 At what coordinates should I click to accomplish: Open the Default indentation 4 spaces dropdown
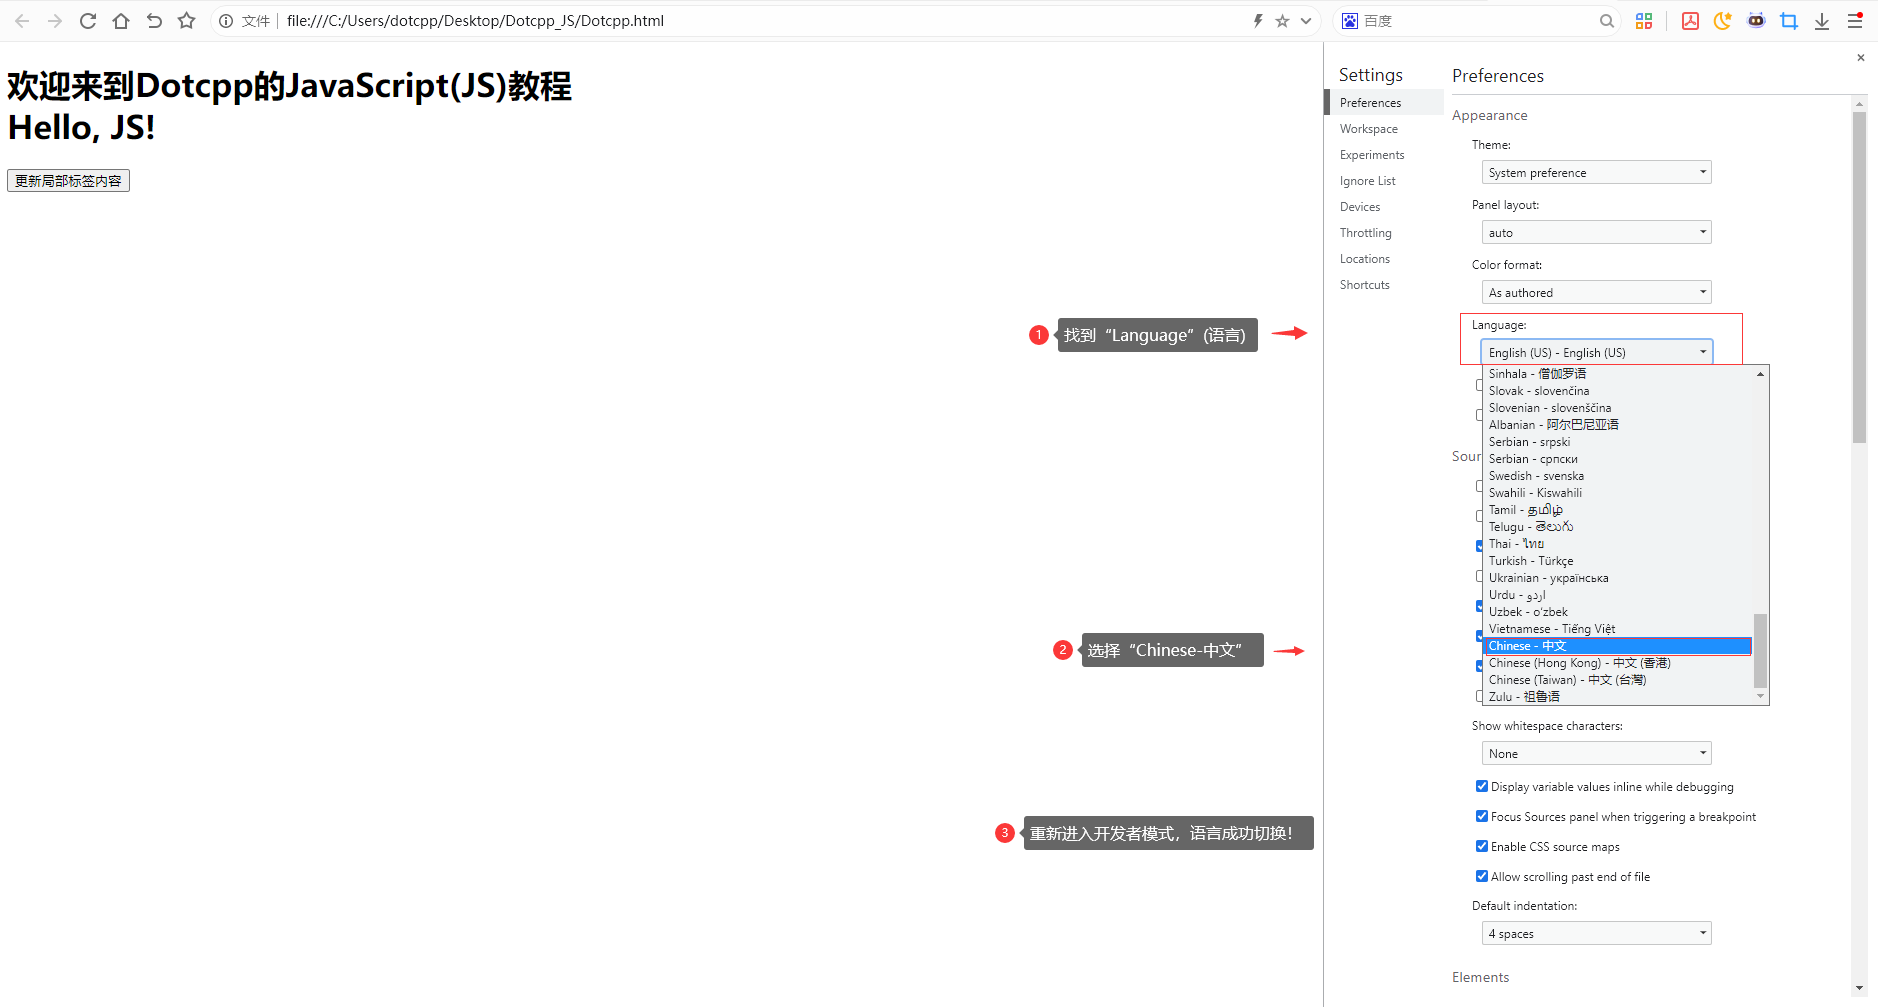click(1596, 934)
